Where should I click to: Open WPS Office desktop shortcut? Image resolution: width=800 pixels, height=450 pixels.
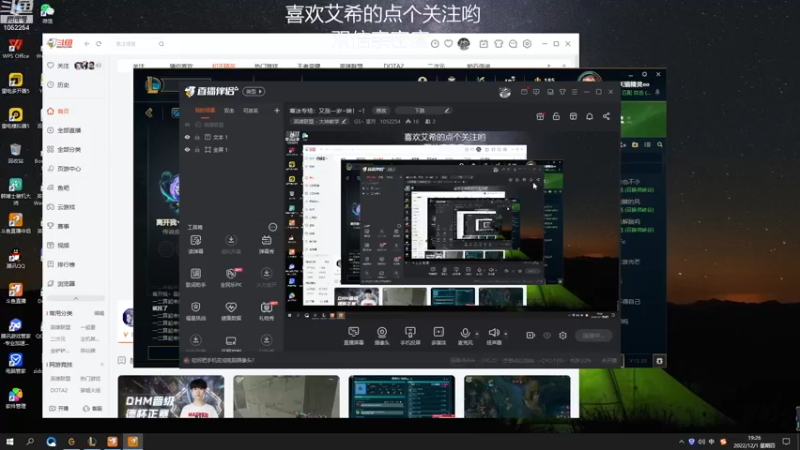pos(15,49)
